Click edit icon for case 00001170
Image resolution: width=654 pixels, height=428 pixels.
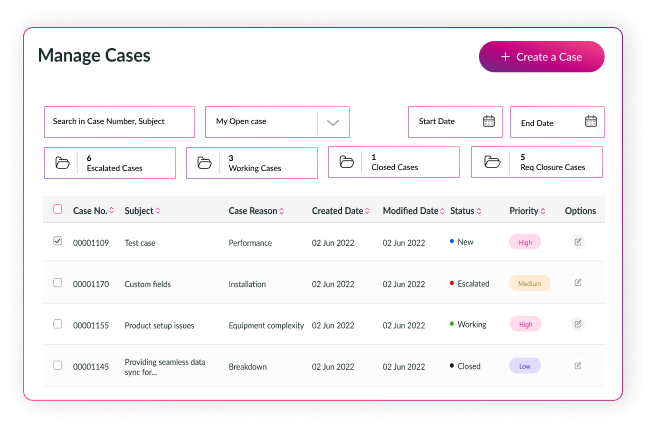coord(578,283)
